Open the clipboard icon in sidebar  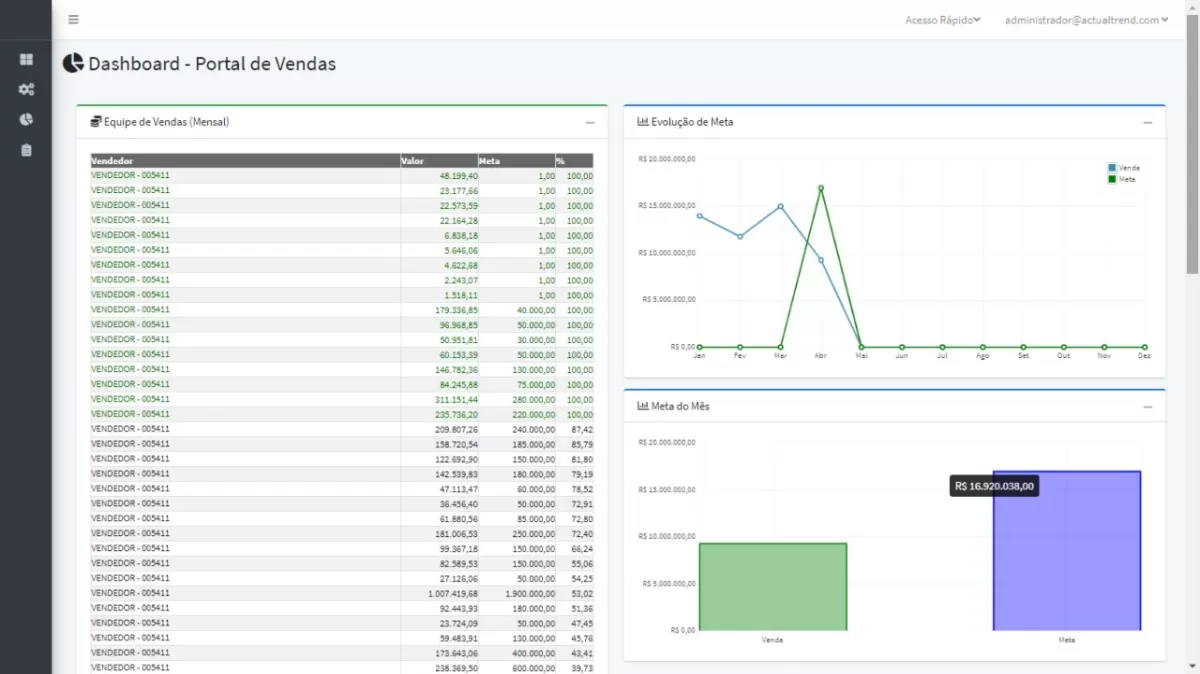(x=26, y=150)
